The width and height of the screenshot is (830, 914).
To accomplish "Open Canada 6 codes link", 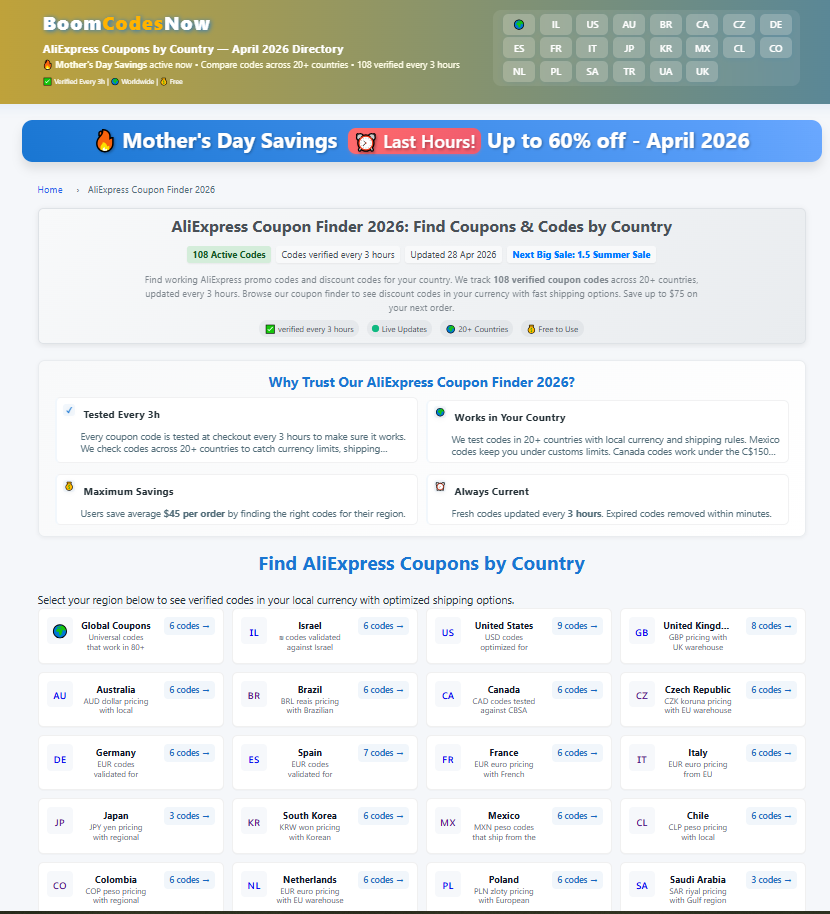I will pos(577,690).
